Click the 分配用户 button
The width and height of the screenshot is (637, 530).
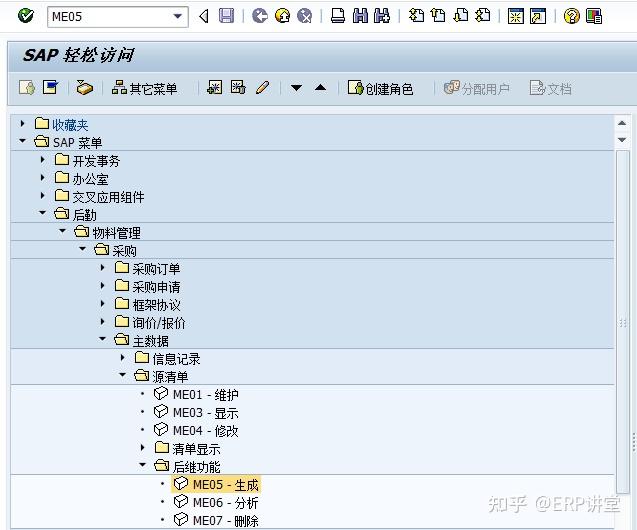tap(477, 88)
